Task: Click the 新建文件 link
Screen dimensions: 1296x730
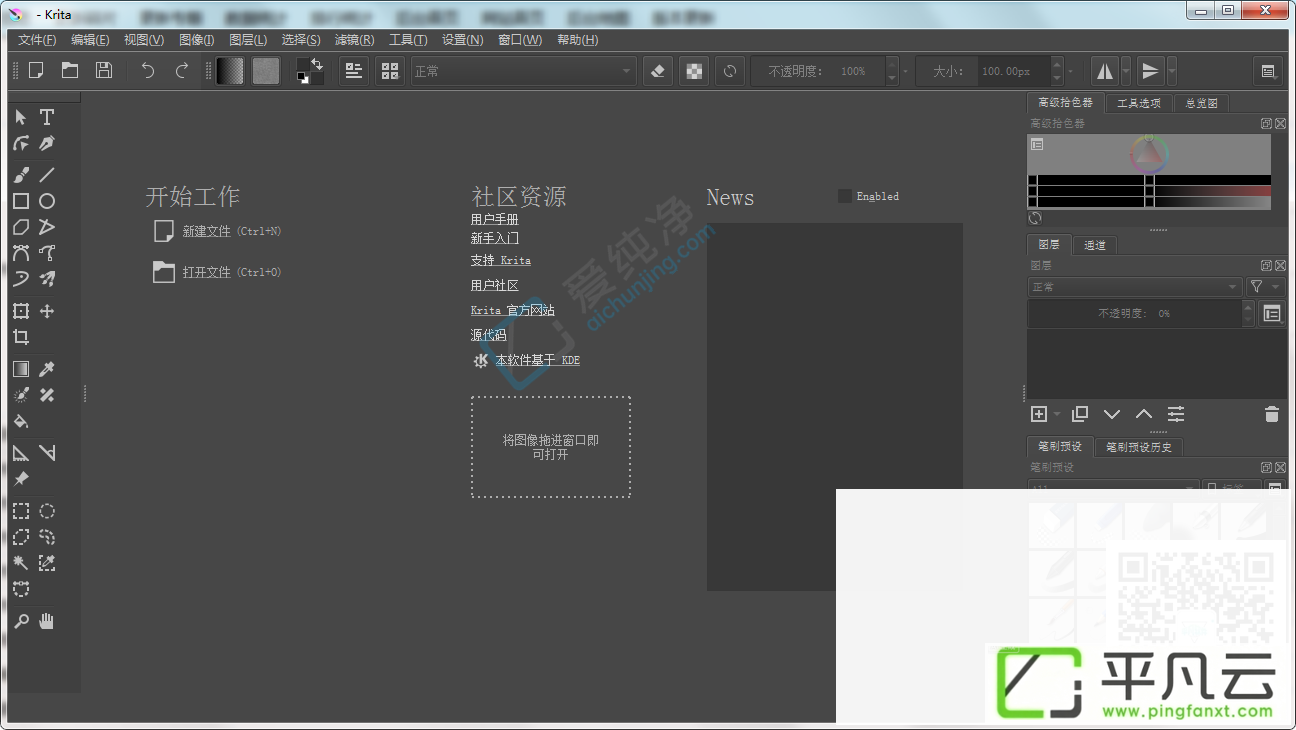Action: 206,231
